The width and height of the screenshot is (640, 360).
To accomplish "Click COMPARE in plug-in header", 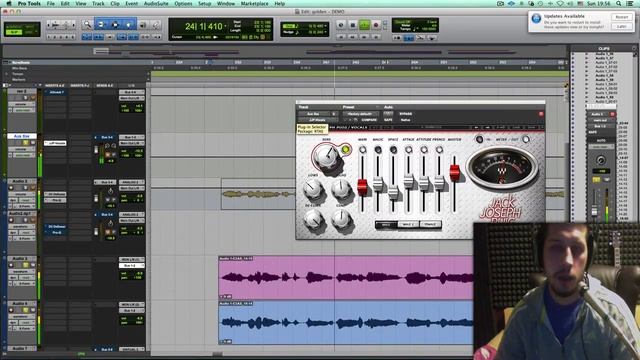I will pos(369,120).
